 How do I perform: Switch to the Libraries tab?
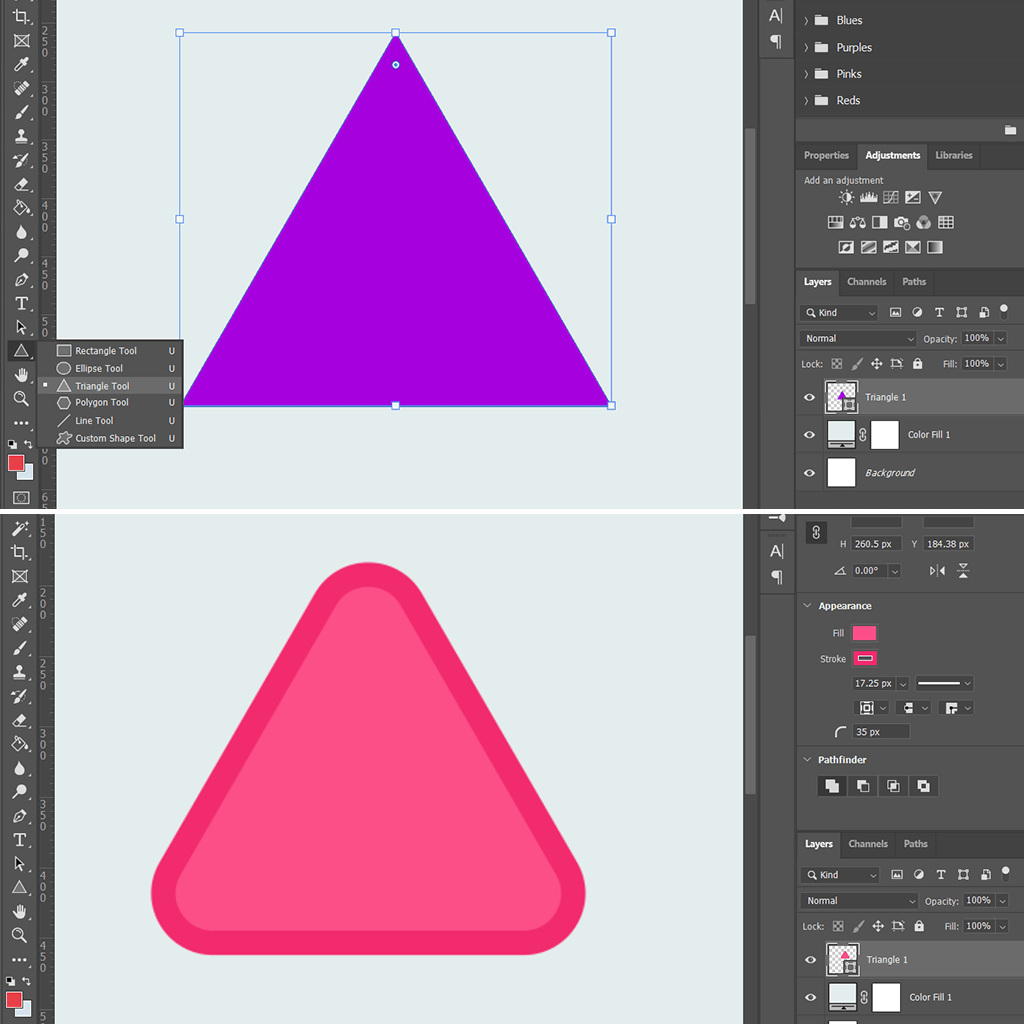[x=953, y=155]
